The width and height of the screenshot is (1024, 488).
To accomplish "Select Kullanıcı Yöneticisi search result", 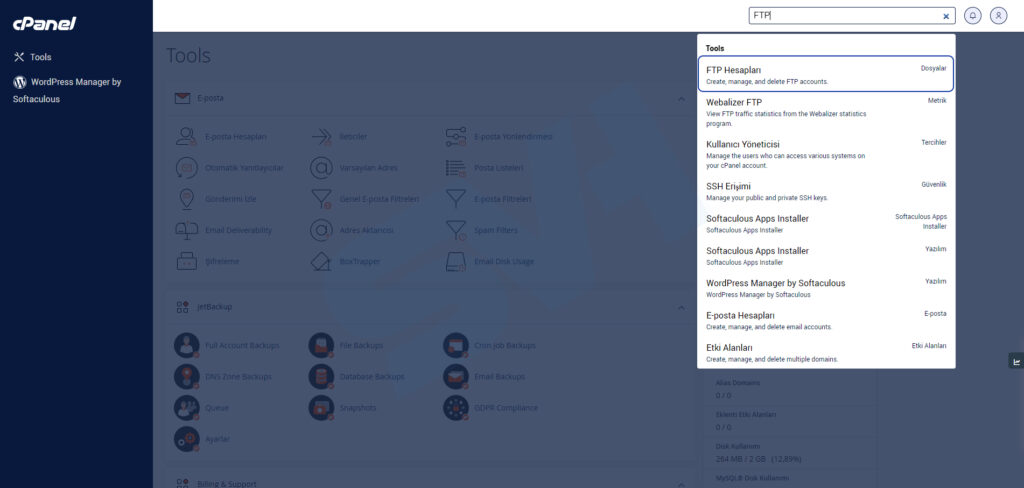I will click(x=825, y=154).
